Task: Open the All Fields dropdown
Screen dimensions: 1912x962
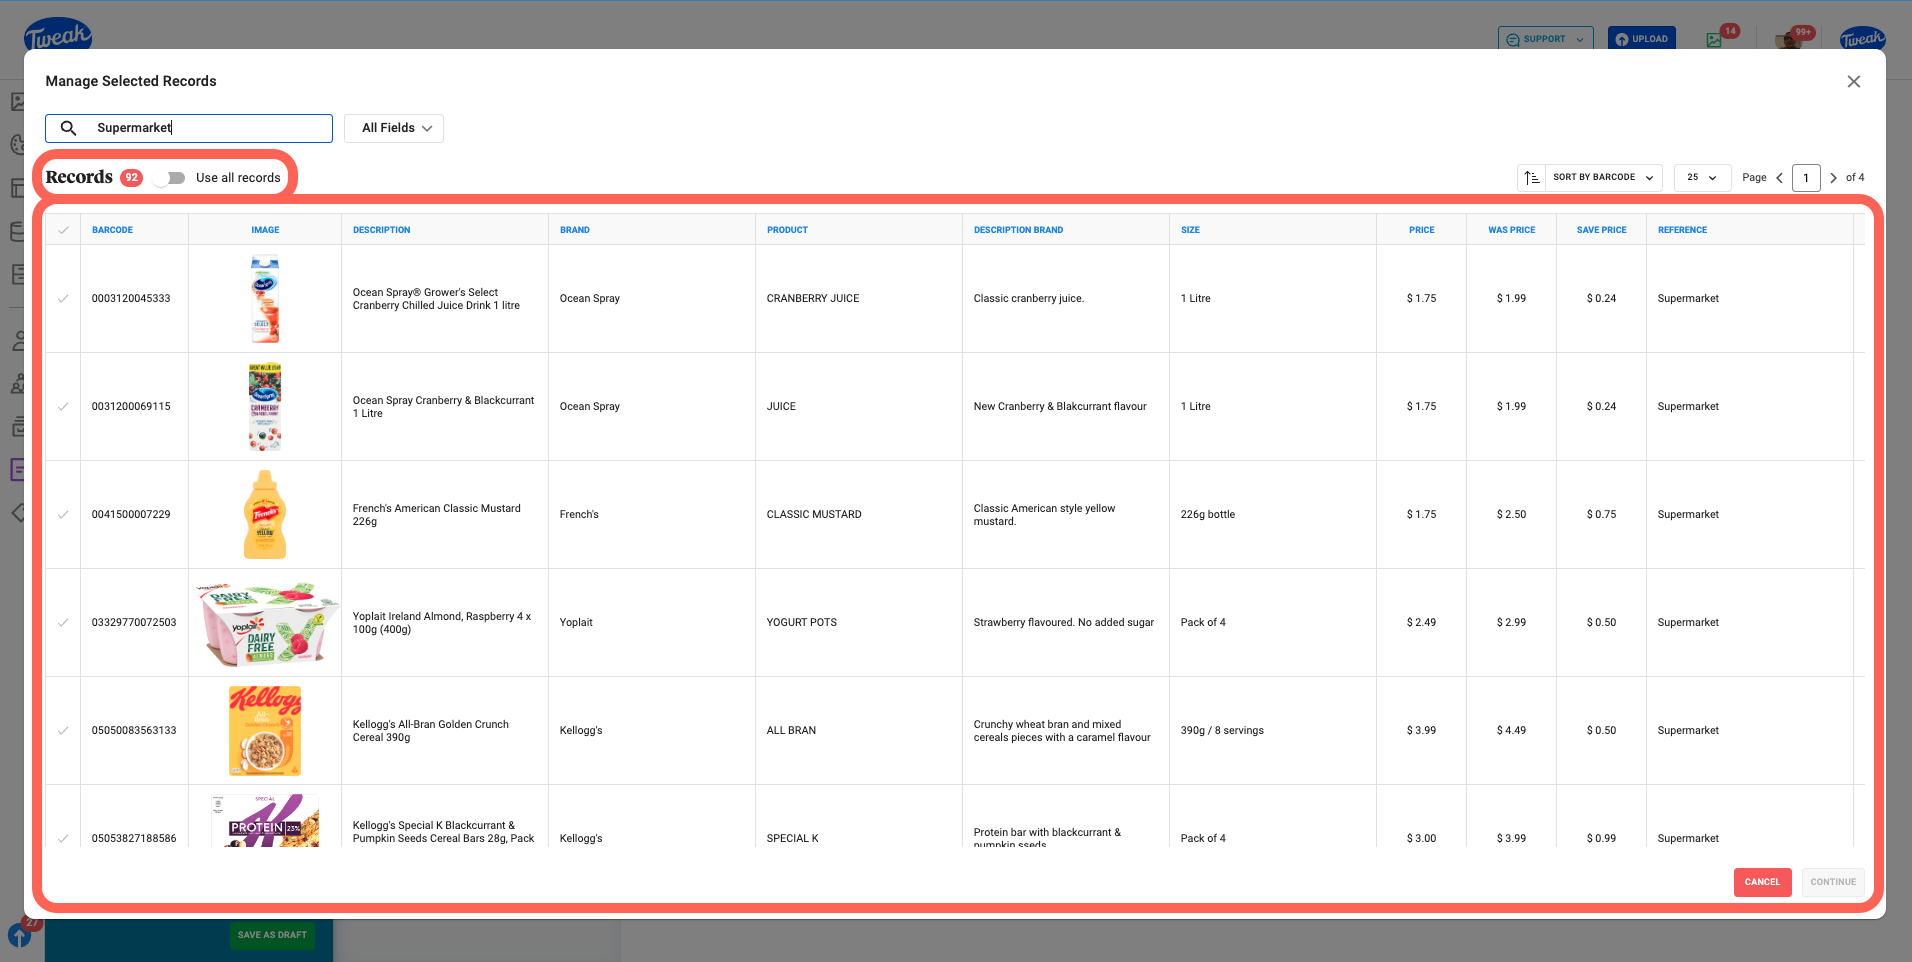Action: coord(394,128)
